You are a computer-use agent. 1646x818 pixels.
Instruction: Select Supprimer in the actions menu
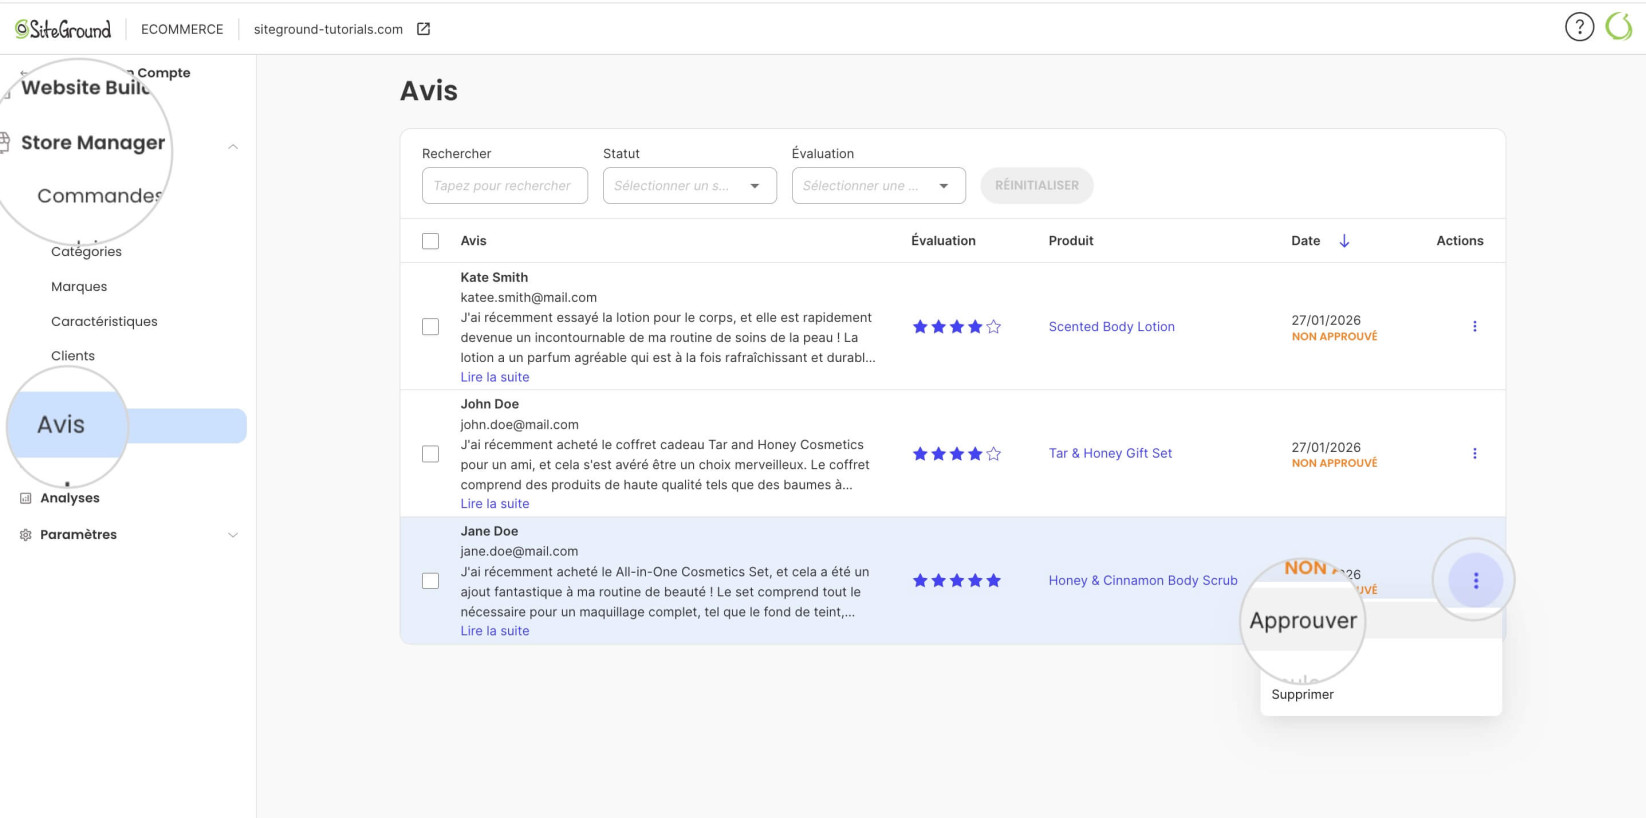[x=1302, y=694]
